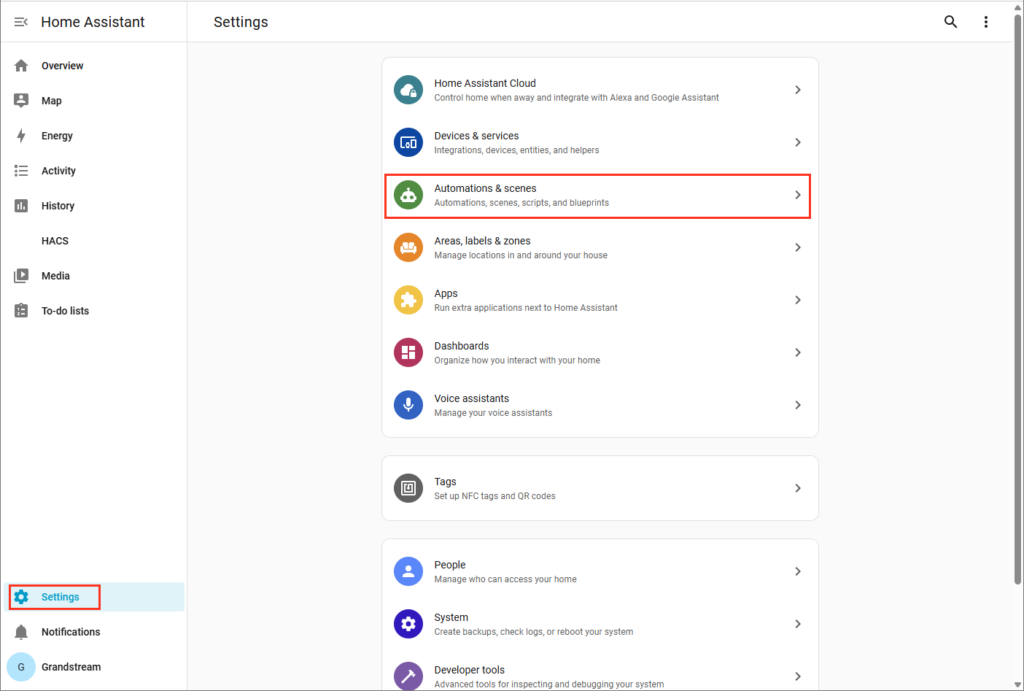Viewport: 1024px width, 691px height.
Task: Click the History chart icon
Action: 21,206
